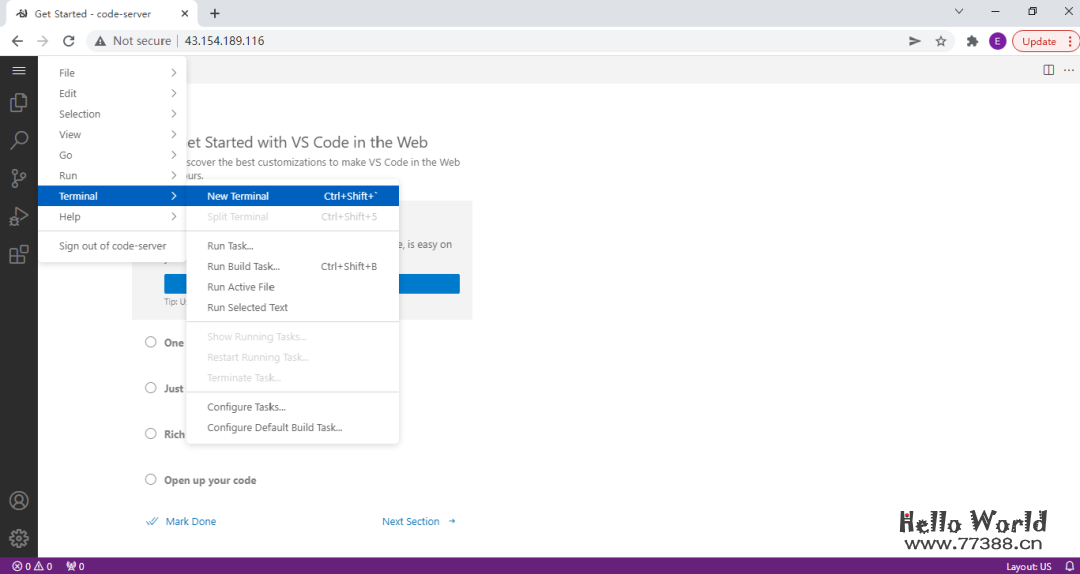The width and height of the screenshot is (1080, 574).
Task: Select the step radio button starting with 'One'
Action: tap(151, 342)
